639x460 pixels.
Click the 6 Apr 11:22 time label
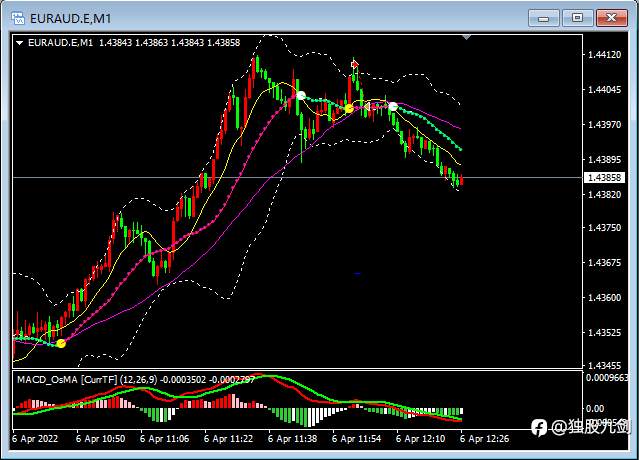228,439
